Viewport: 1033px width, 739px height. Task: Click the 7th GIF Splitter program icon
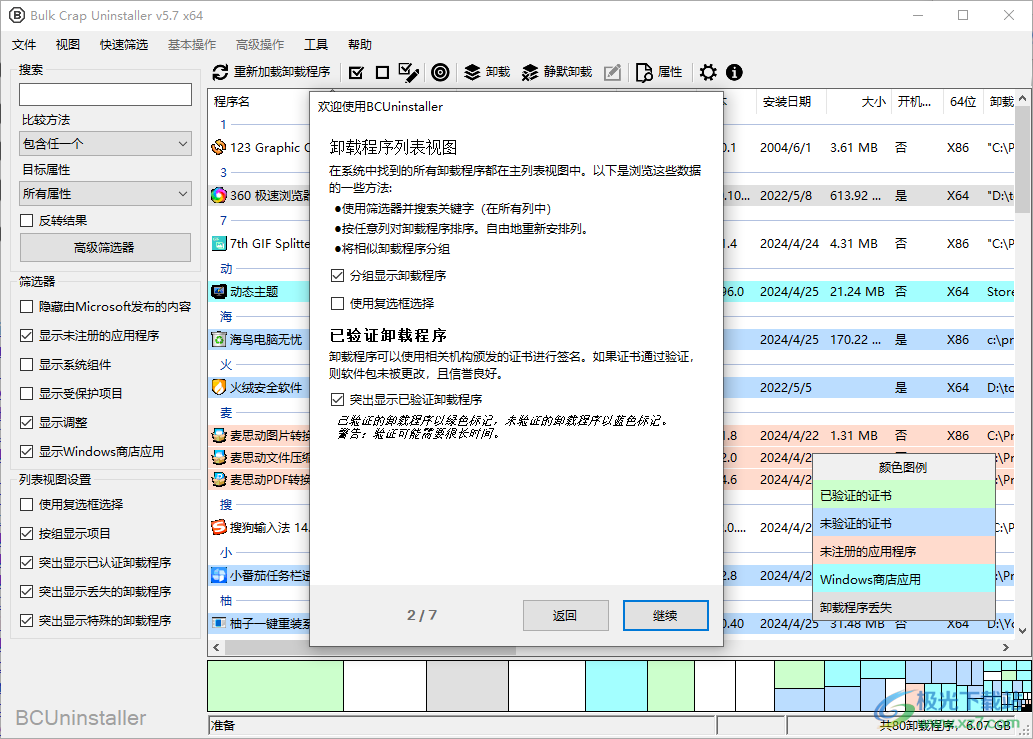coord(219,244)
